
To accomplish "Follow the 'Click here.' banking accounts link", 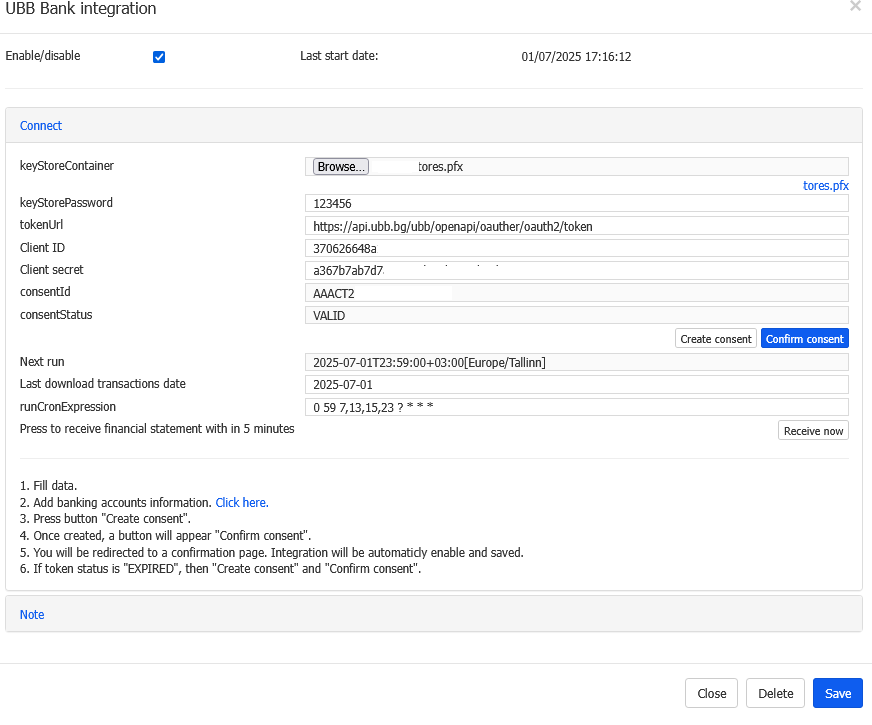I will point(242,503).
